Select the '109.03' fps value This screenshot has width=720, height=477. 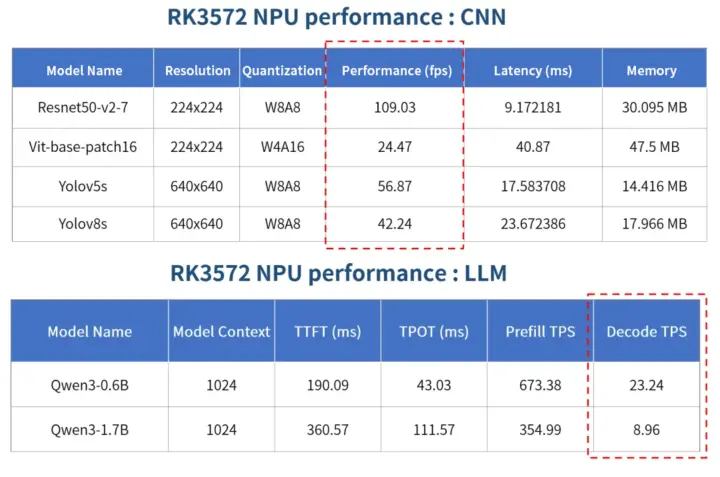395,107
